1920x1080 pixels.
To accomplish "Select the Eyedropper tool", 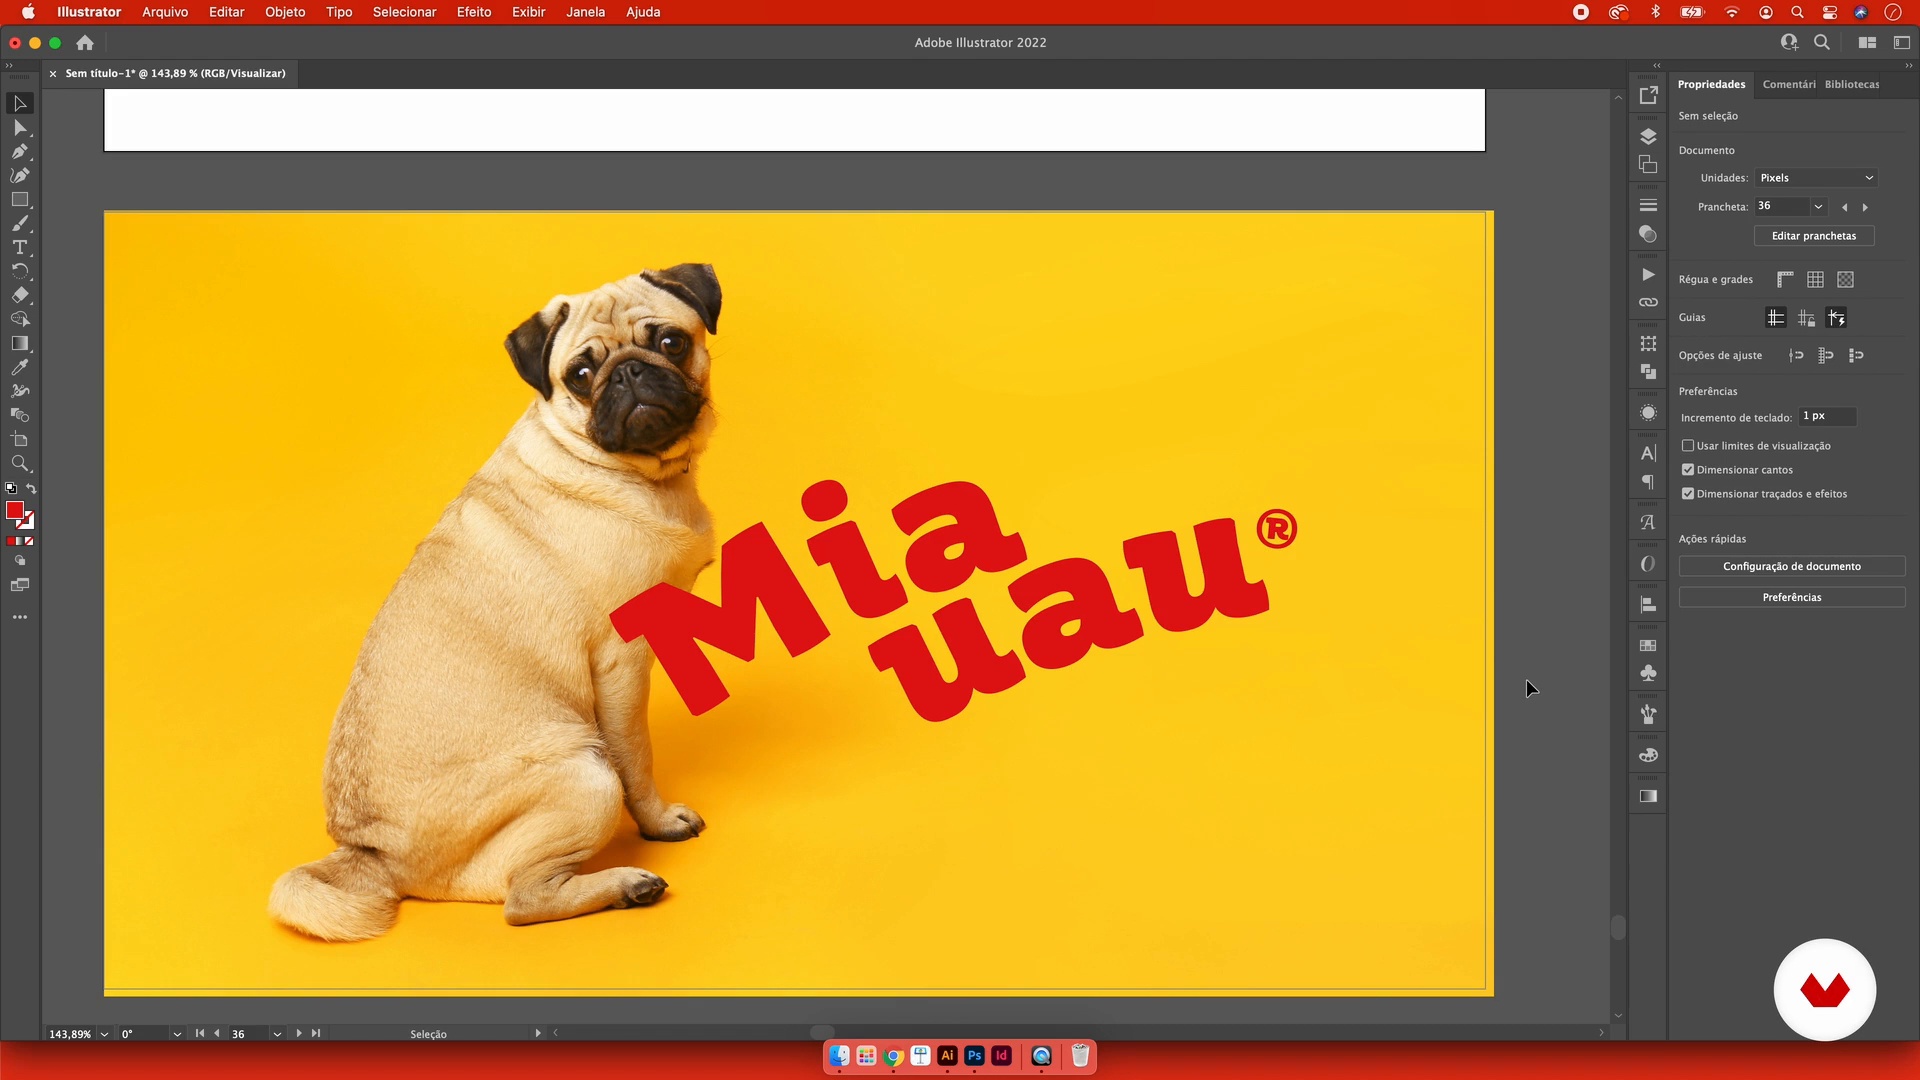I will click(20, 368).
